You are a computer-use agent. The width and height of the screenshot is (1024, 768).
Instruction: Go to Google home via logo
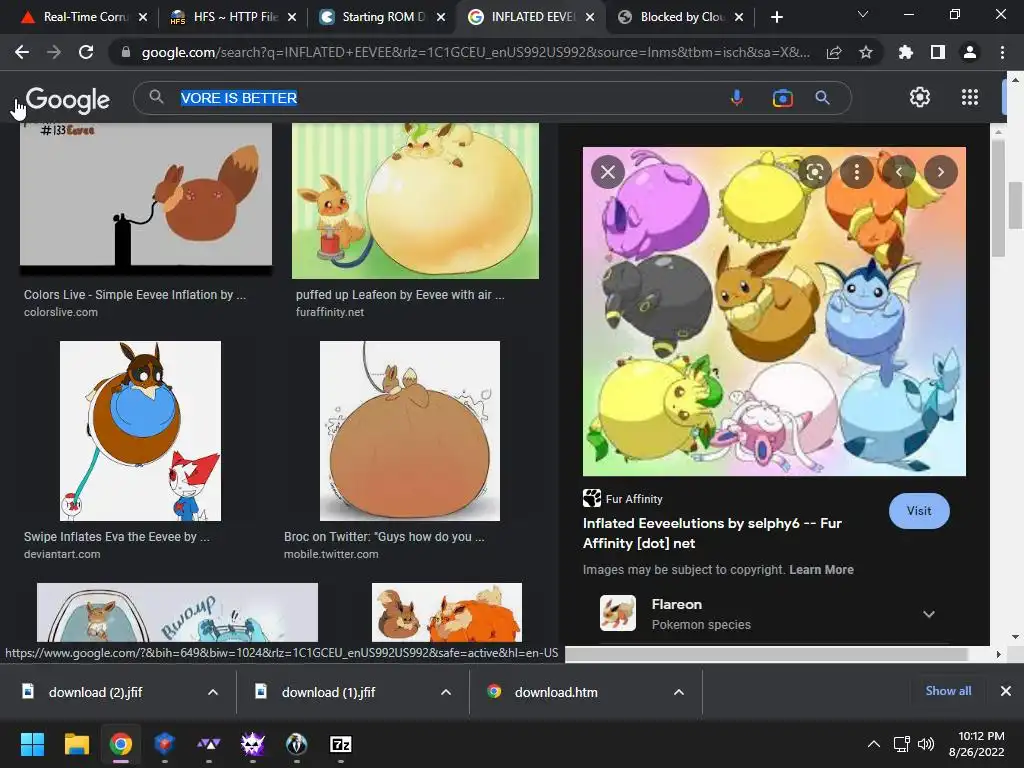click(67, 99)
